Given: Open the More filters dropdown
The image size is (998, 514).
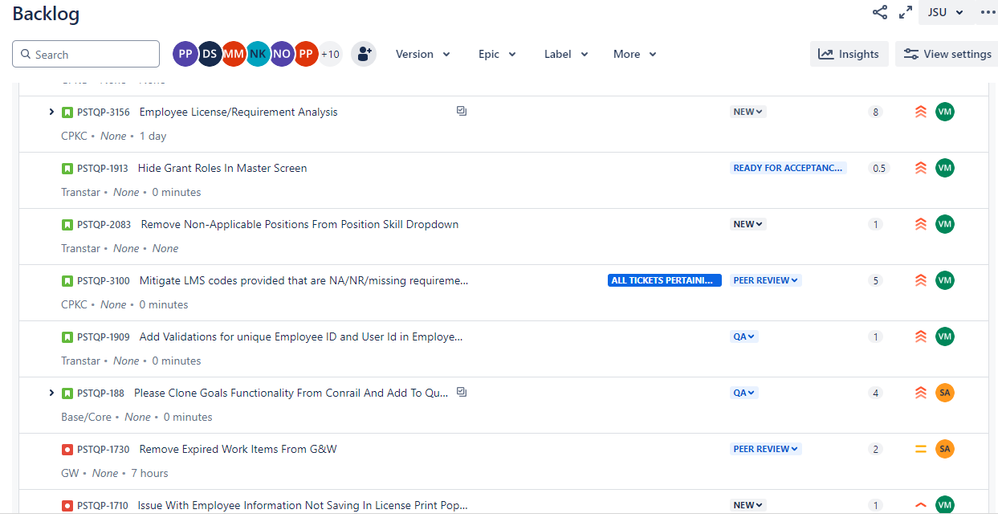Looking at the screenshot, I should 635,54.
